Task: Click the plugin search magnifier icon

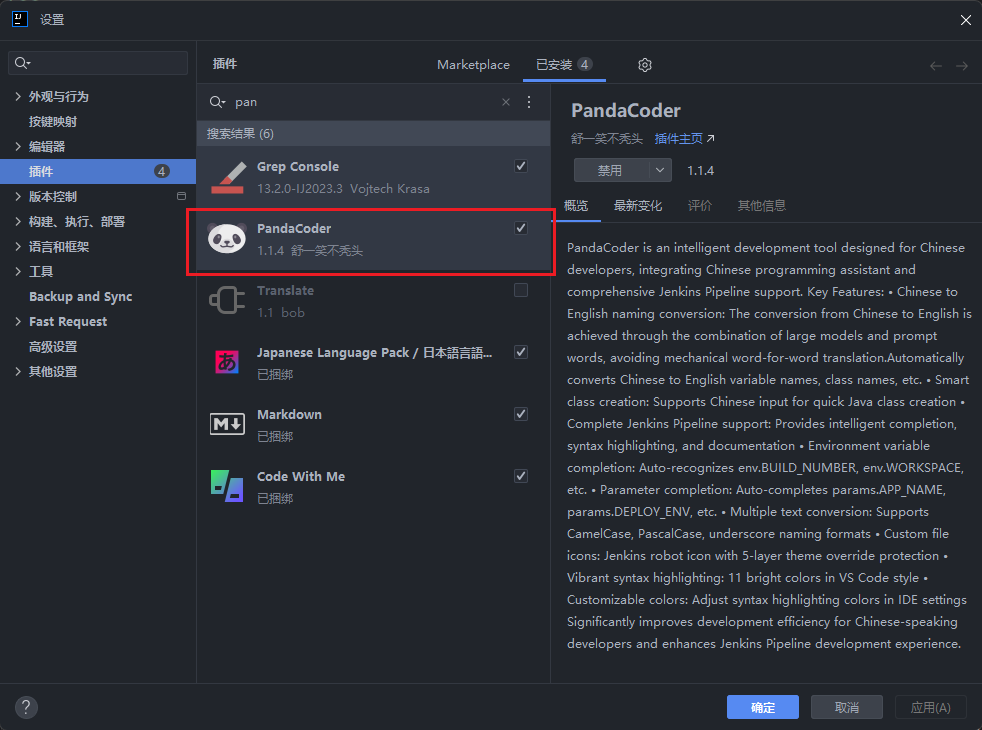Action: click(x=217, y=102)
